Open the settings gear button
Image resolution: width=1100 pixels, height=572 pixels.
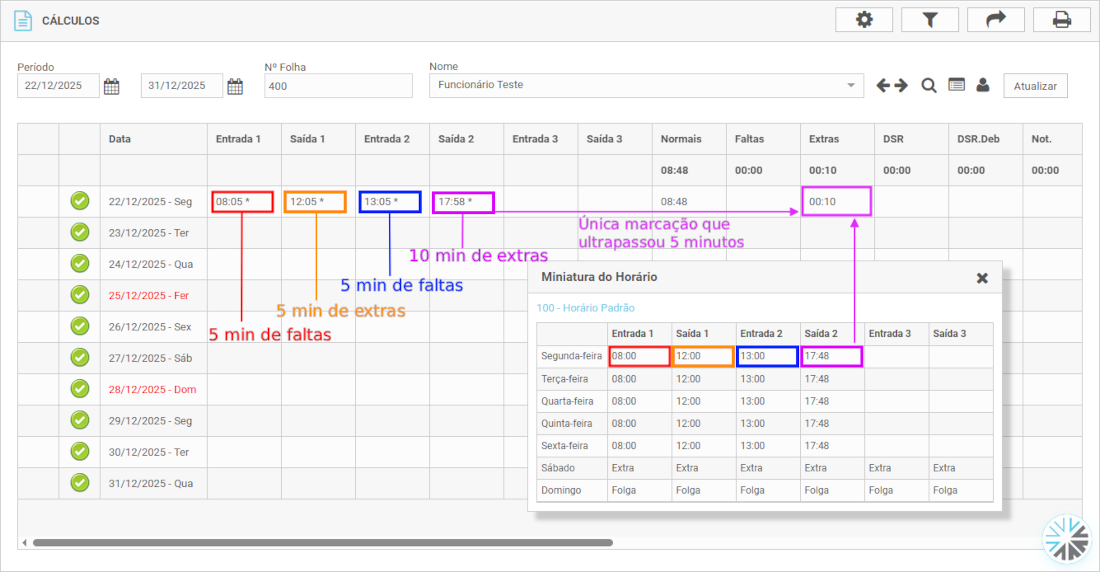pos(864,20)
